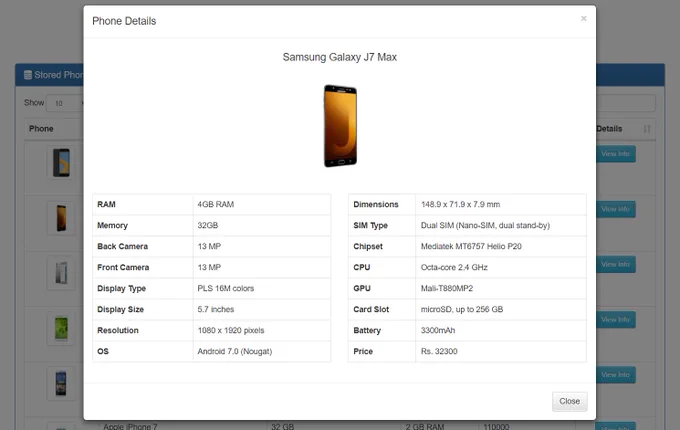The height and width of the screenshot is (430, 680).
Task: Click the Dimensions label
Action: point(376,204)
